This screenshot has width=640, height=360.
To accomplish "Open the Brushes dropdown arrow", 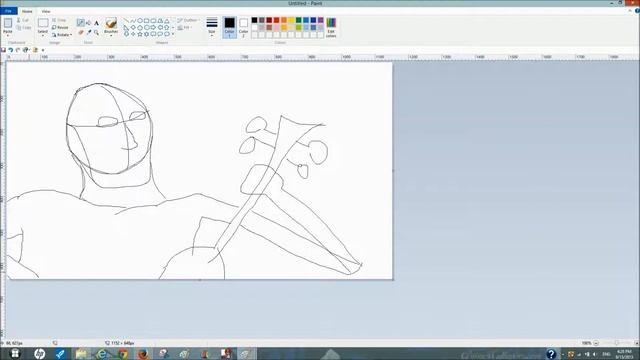I will pyautogui.click(x=111, y=36).
